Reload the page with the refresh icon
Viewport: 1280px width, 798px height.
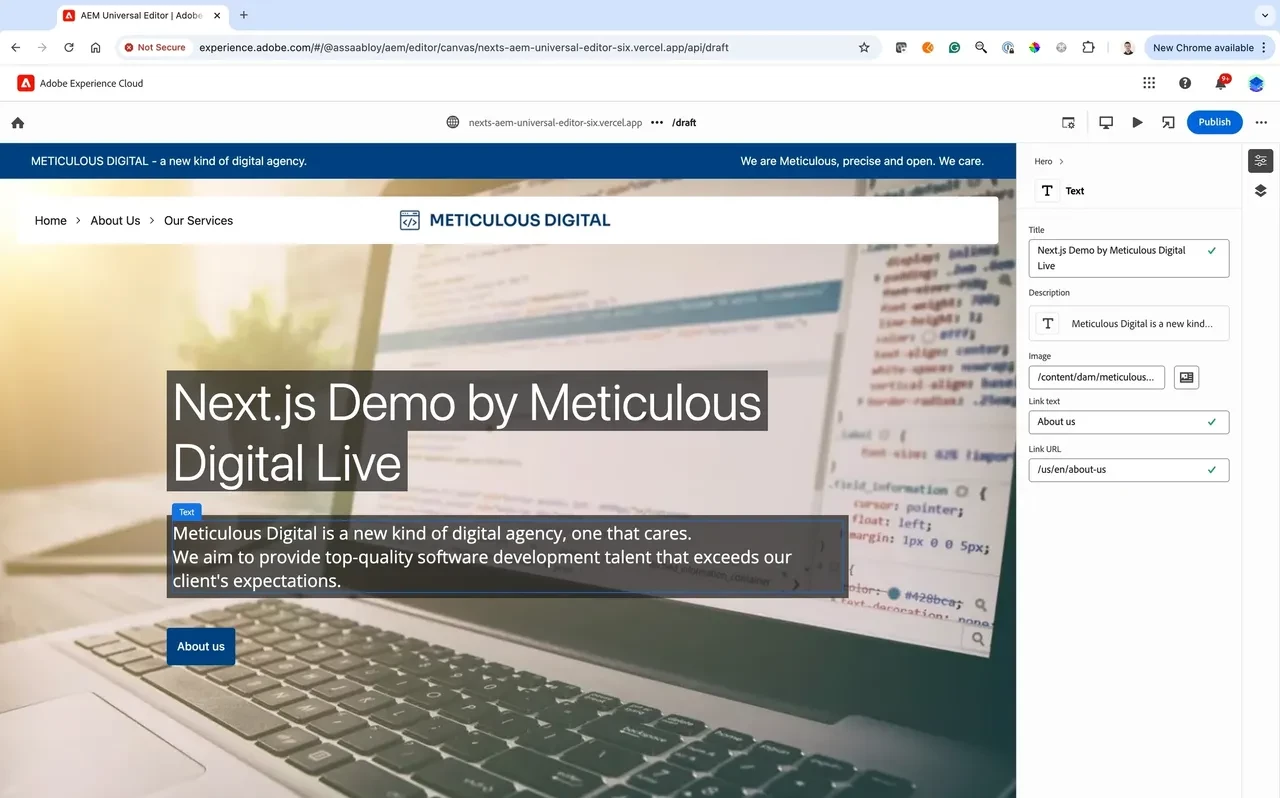[x=69, y=47]
